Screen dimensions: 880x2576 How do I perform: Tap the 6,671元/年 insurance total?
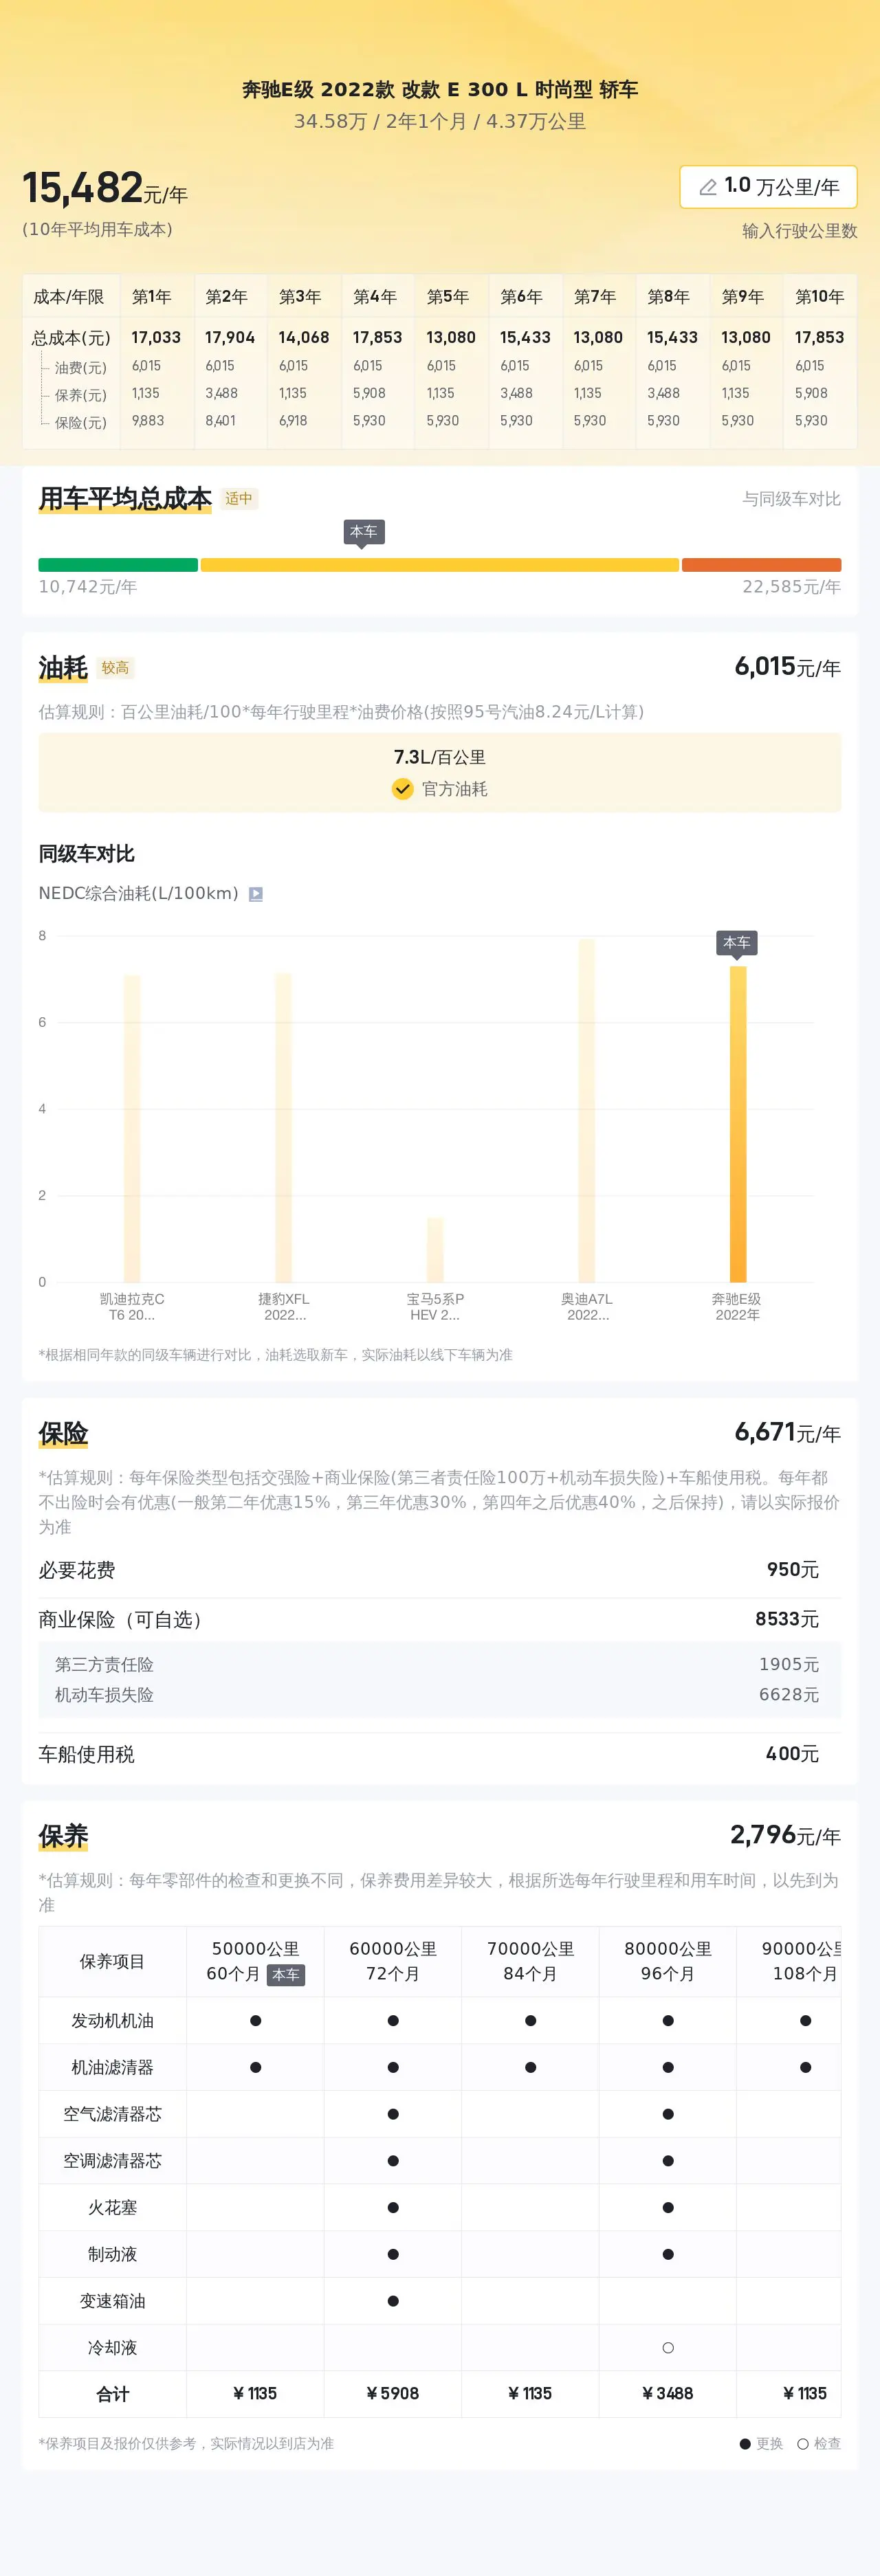788,1432
